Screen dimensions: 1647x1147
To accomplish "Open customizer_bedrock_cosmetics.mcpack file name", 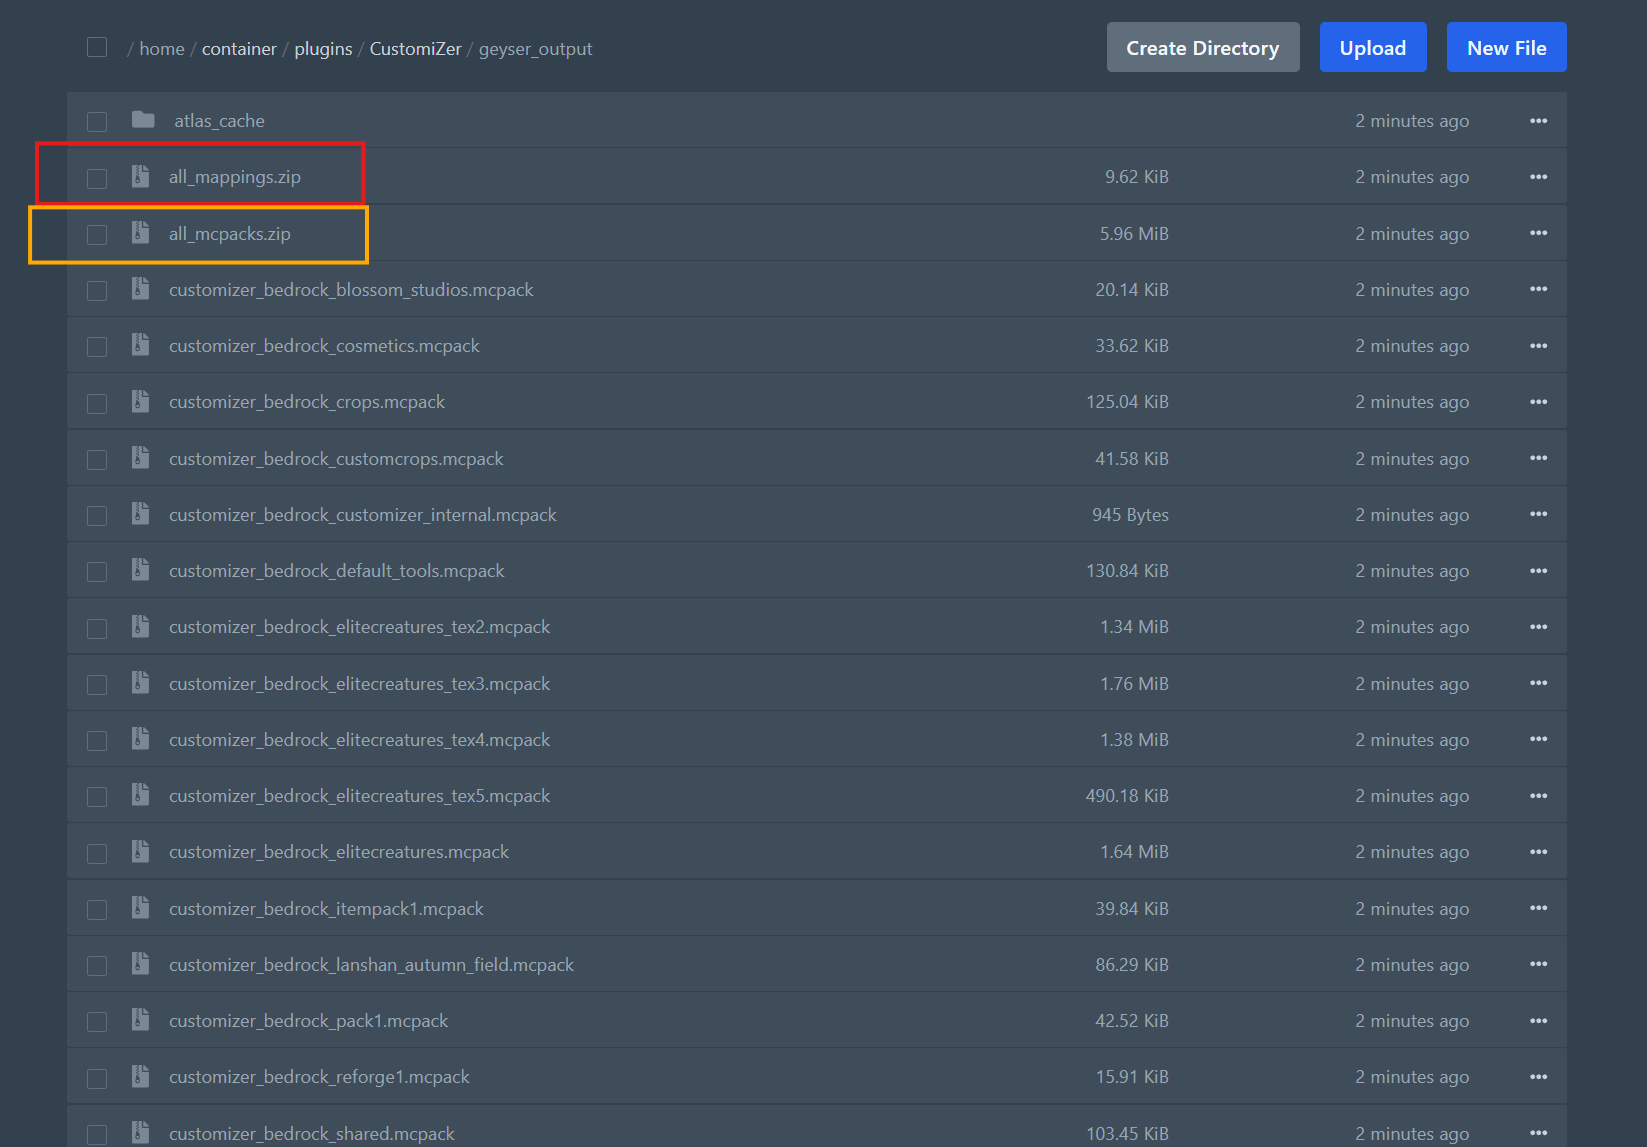I will pyautogui.click(x=324, y=345).
